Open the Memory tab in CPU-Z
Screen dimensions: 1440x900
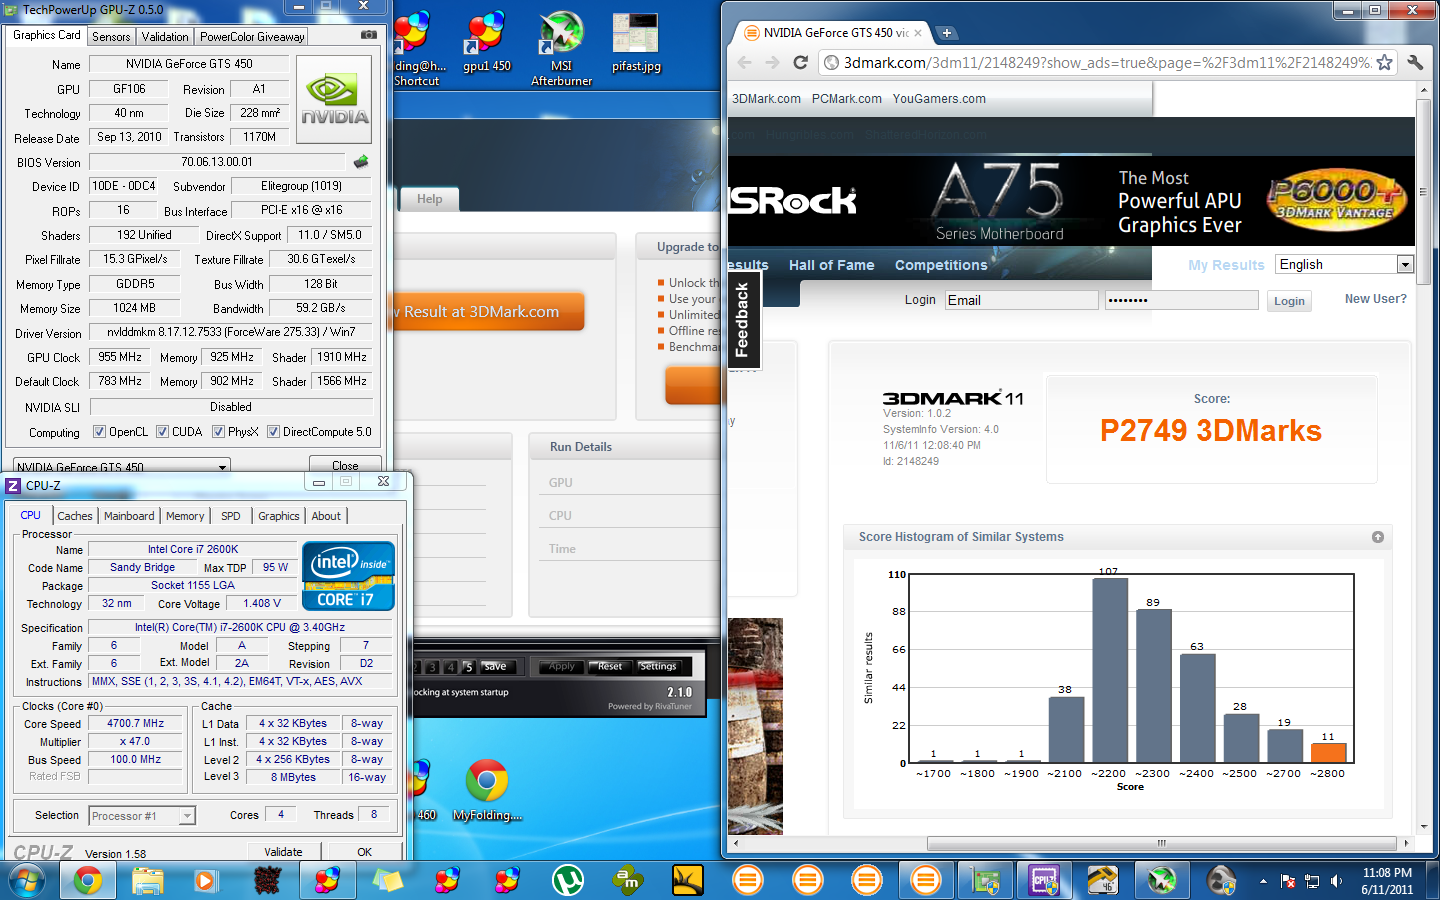tap(185, 516)
